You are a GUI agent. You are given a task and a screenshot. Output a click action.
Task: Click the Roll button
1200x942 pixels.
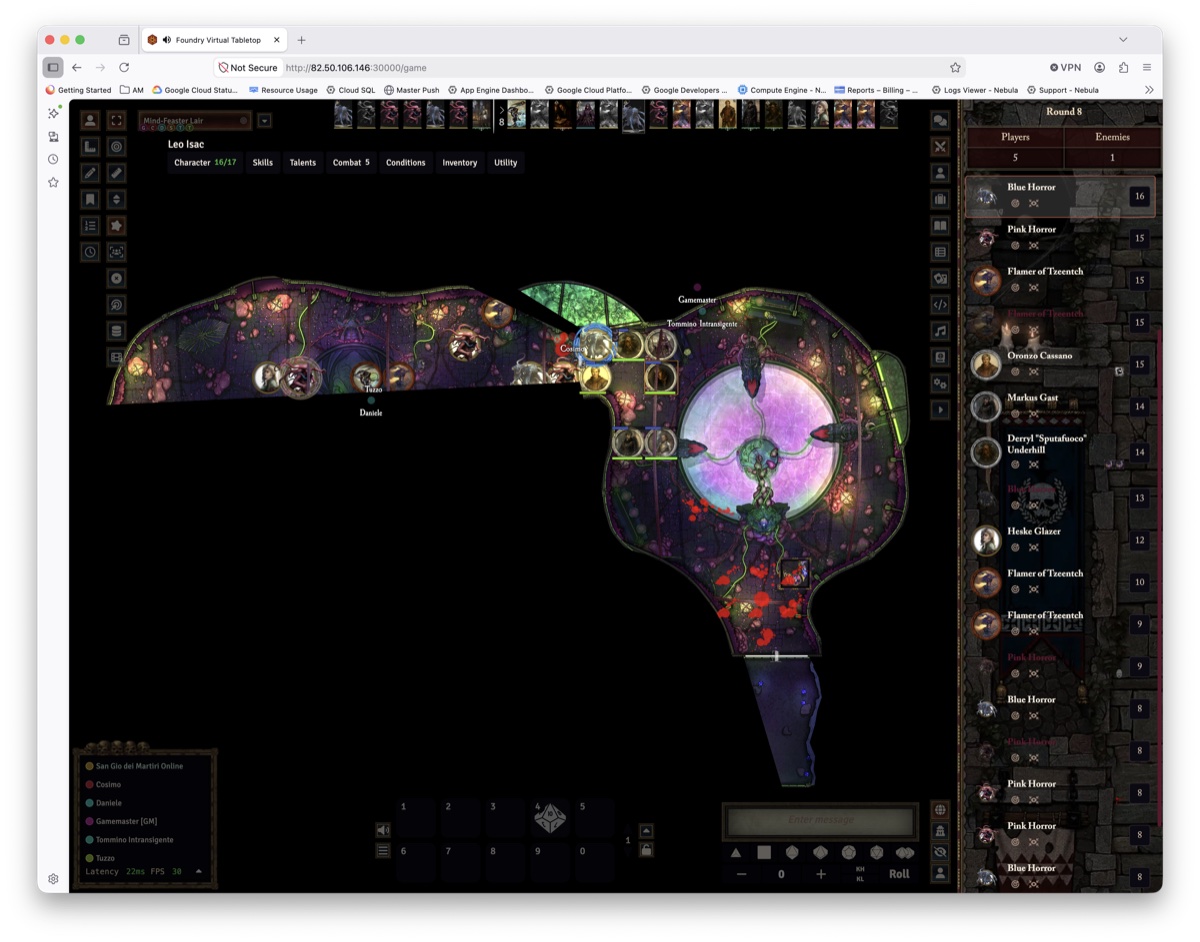coord(899,874)
